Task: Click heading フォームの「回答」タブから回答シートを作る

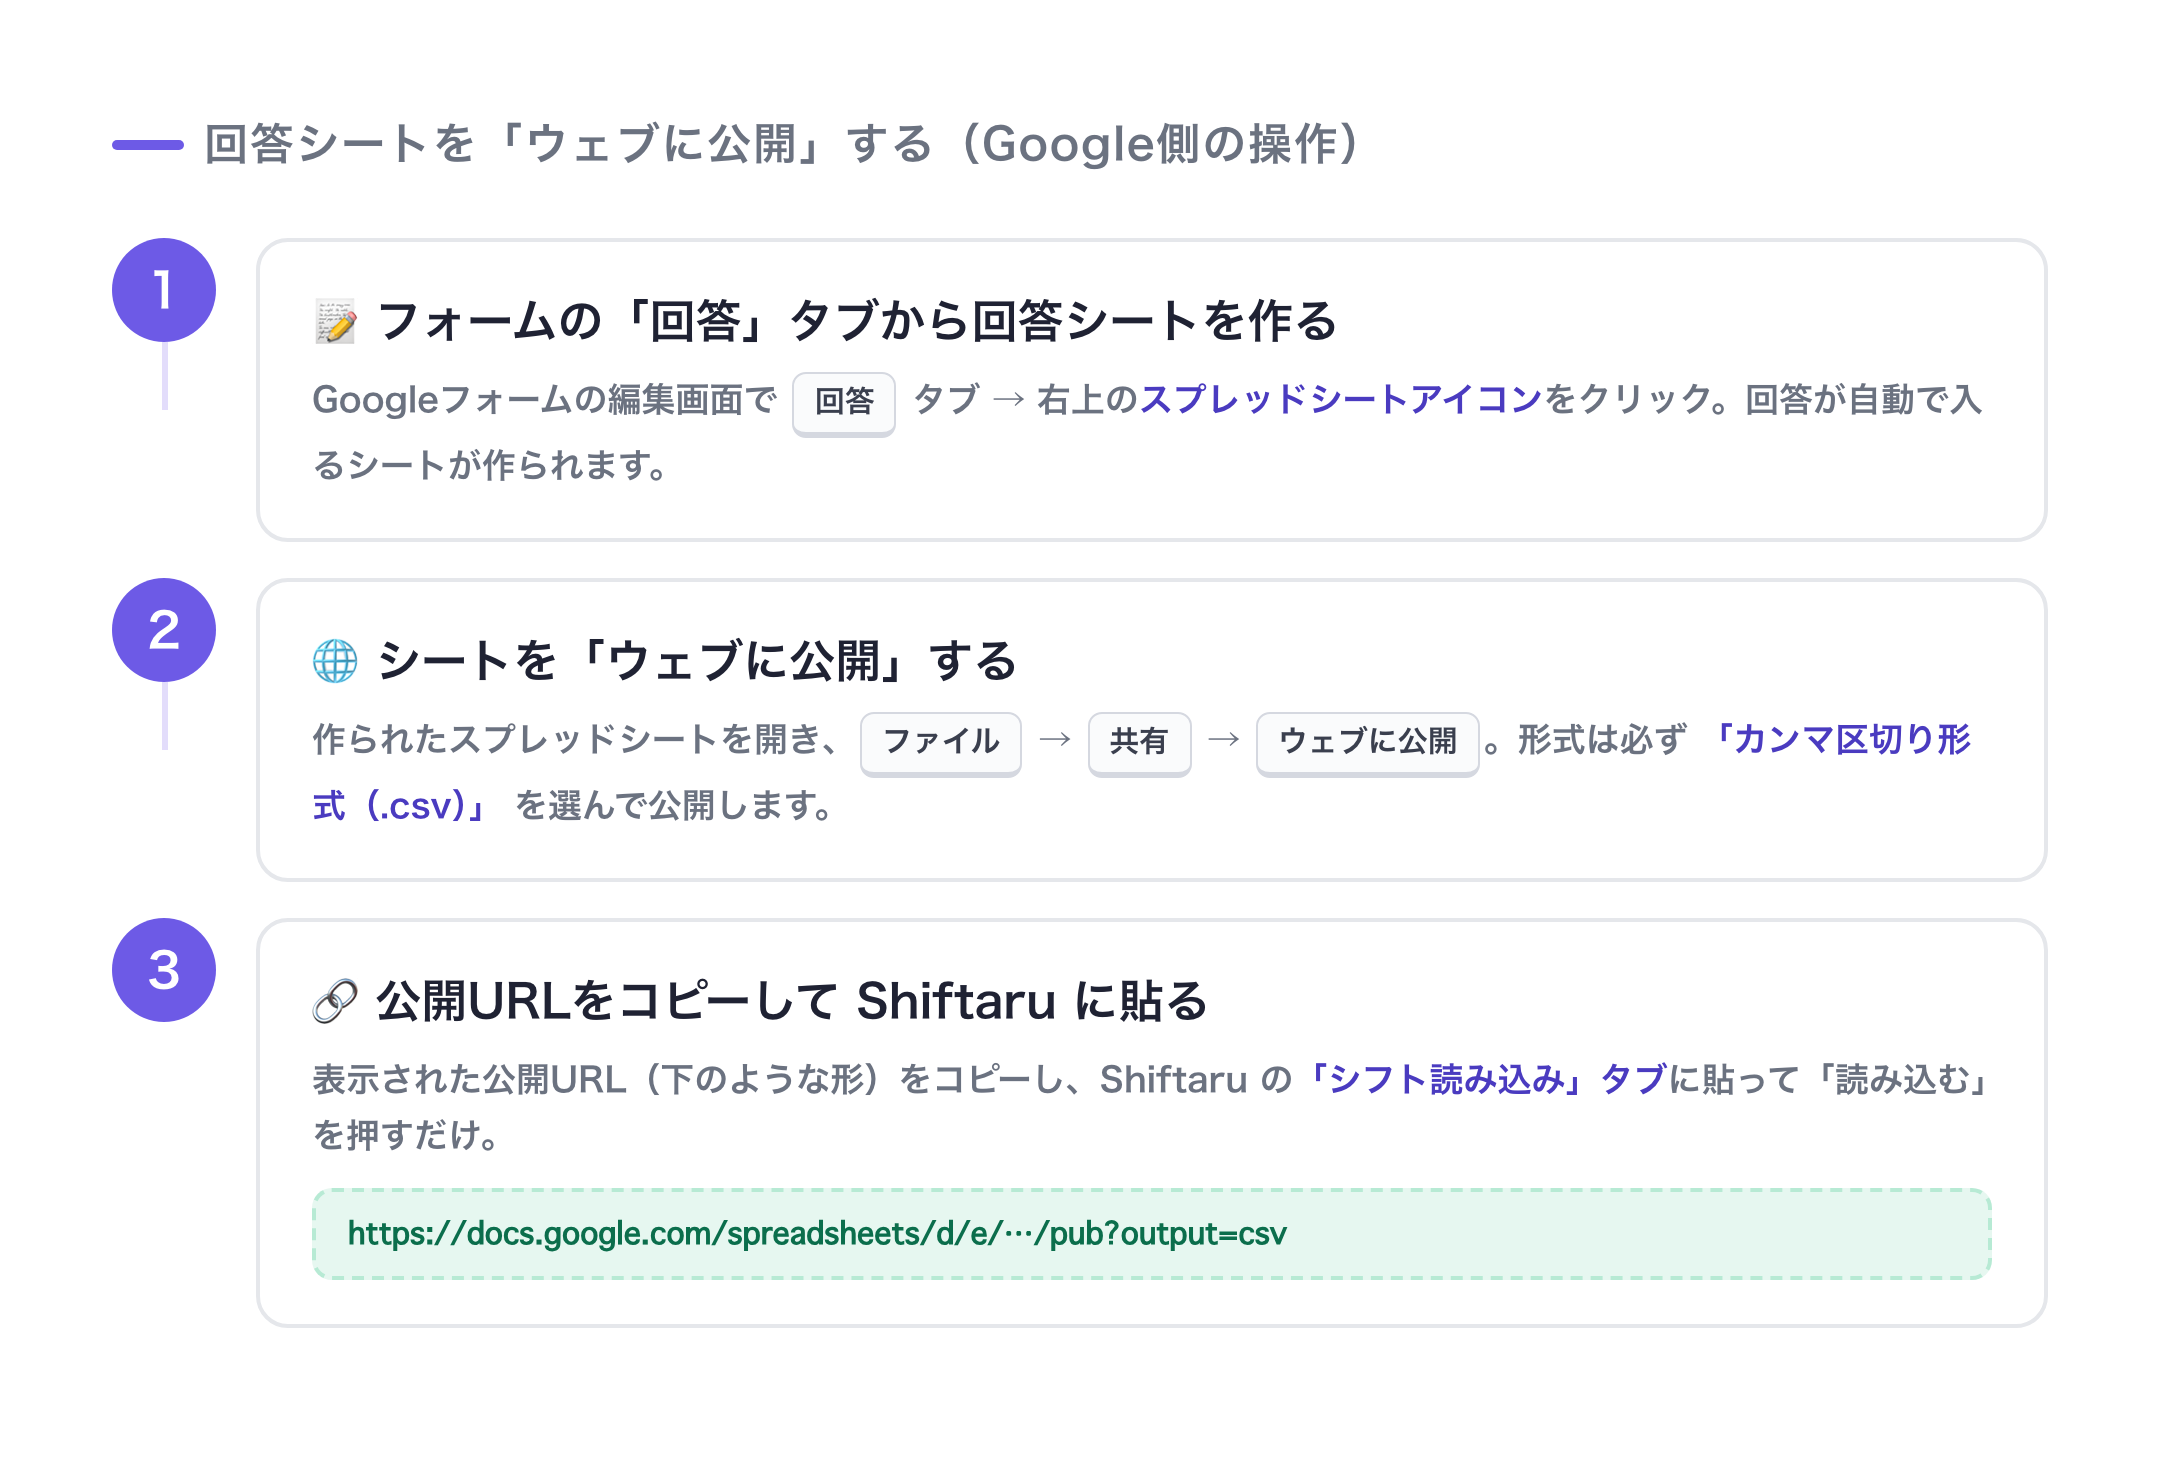Action: (857, 321)
